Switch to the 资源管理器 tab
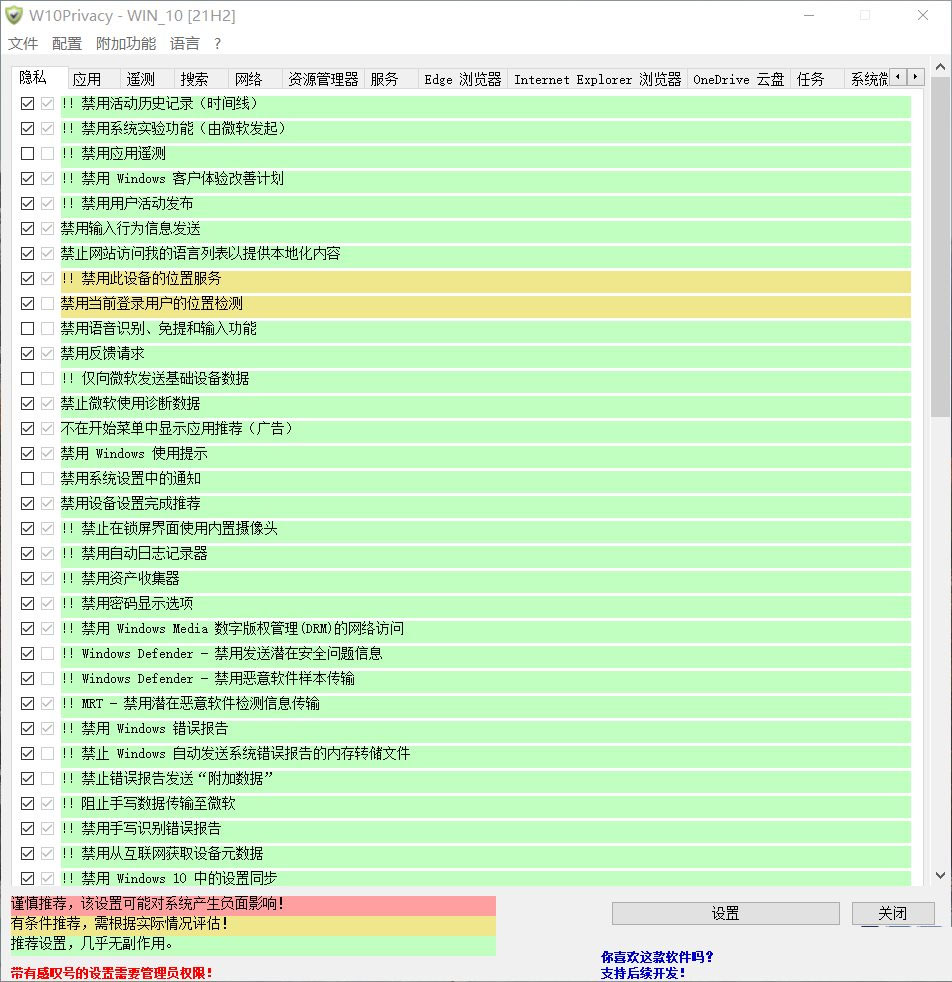The height and width of the screenshot is (982, 952). click(x=323, y=79)
